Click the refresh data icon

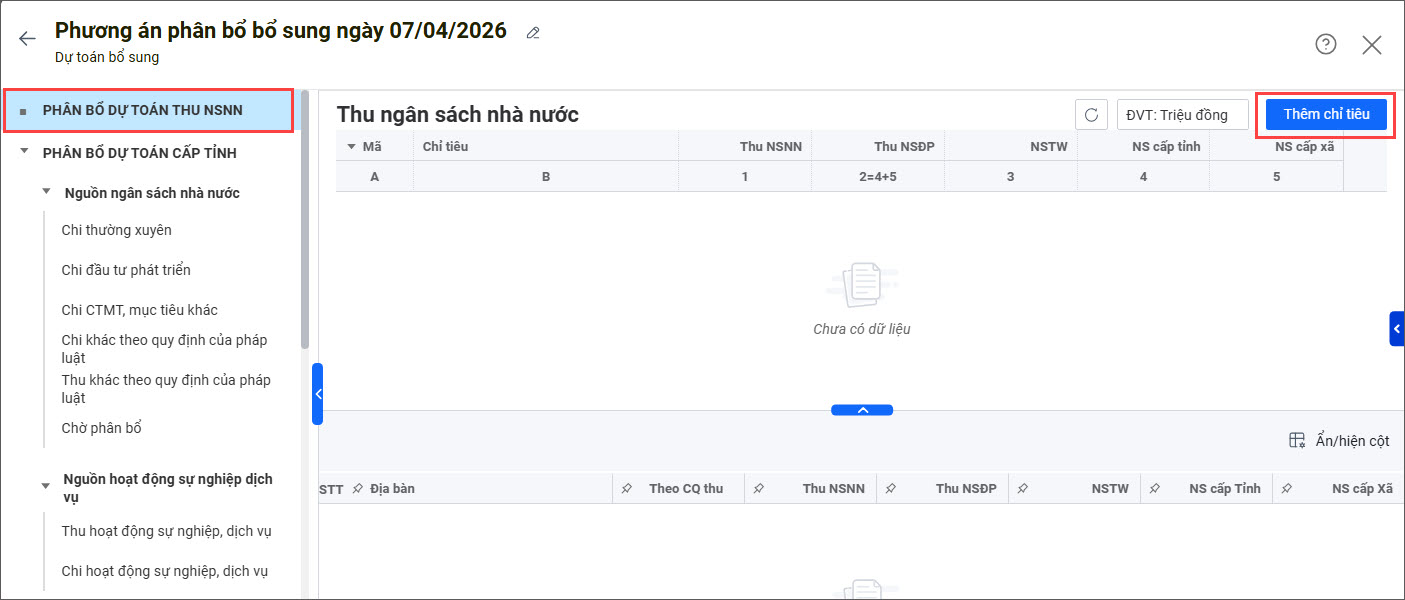pos(1091,115)
